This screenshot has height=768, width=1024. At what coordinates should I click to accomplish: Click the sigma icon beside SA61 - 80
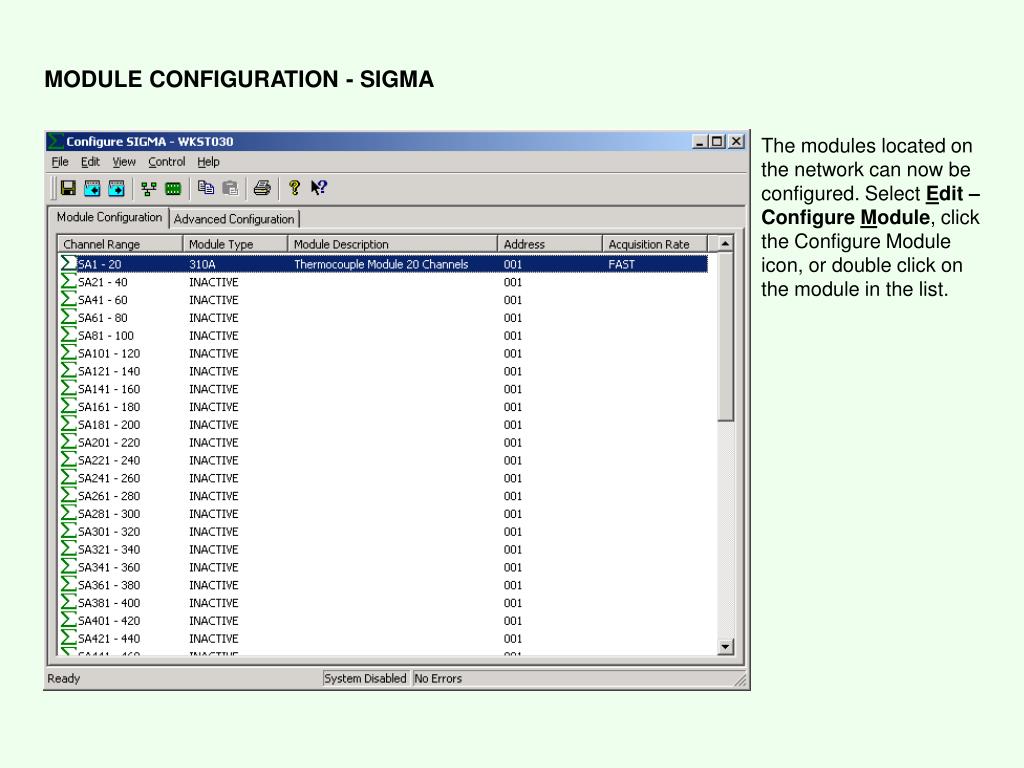point(69,317)
